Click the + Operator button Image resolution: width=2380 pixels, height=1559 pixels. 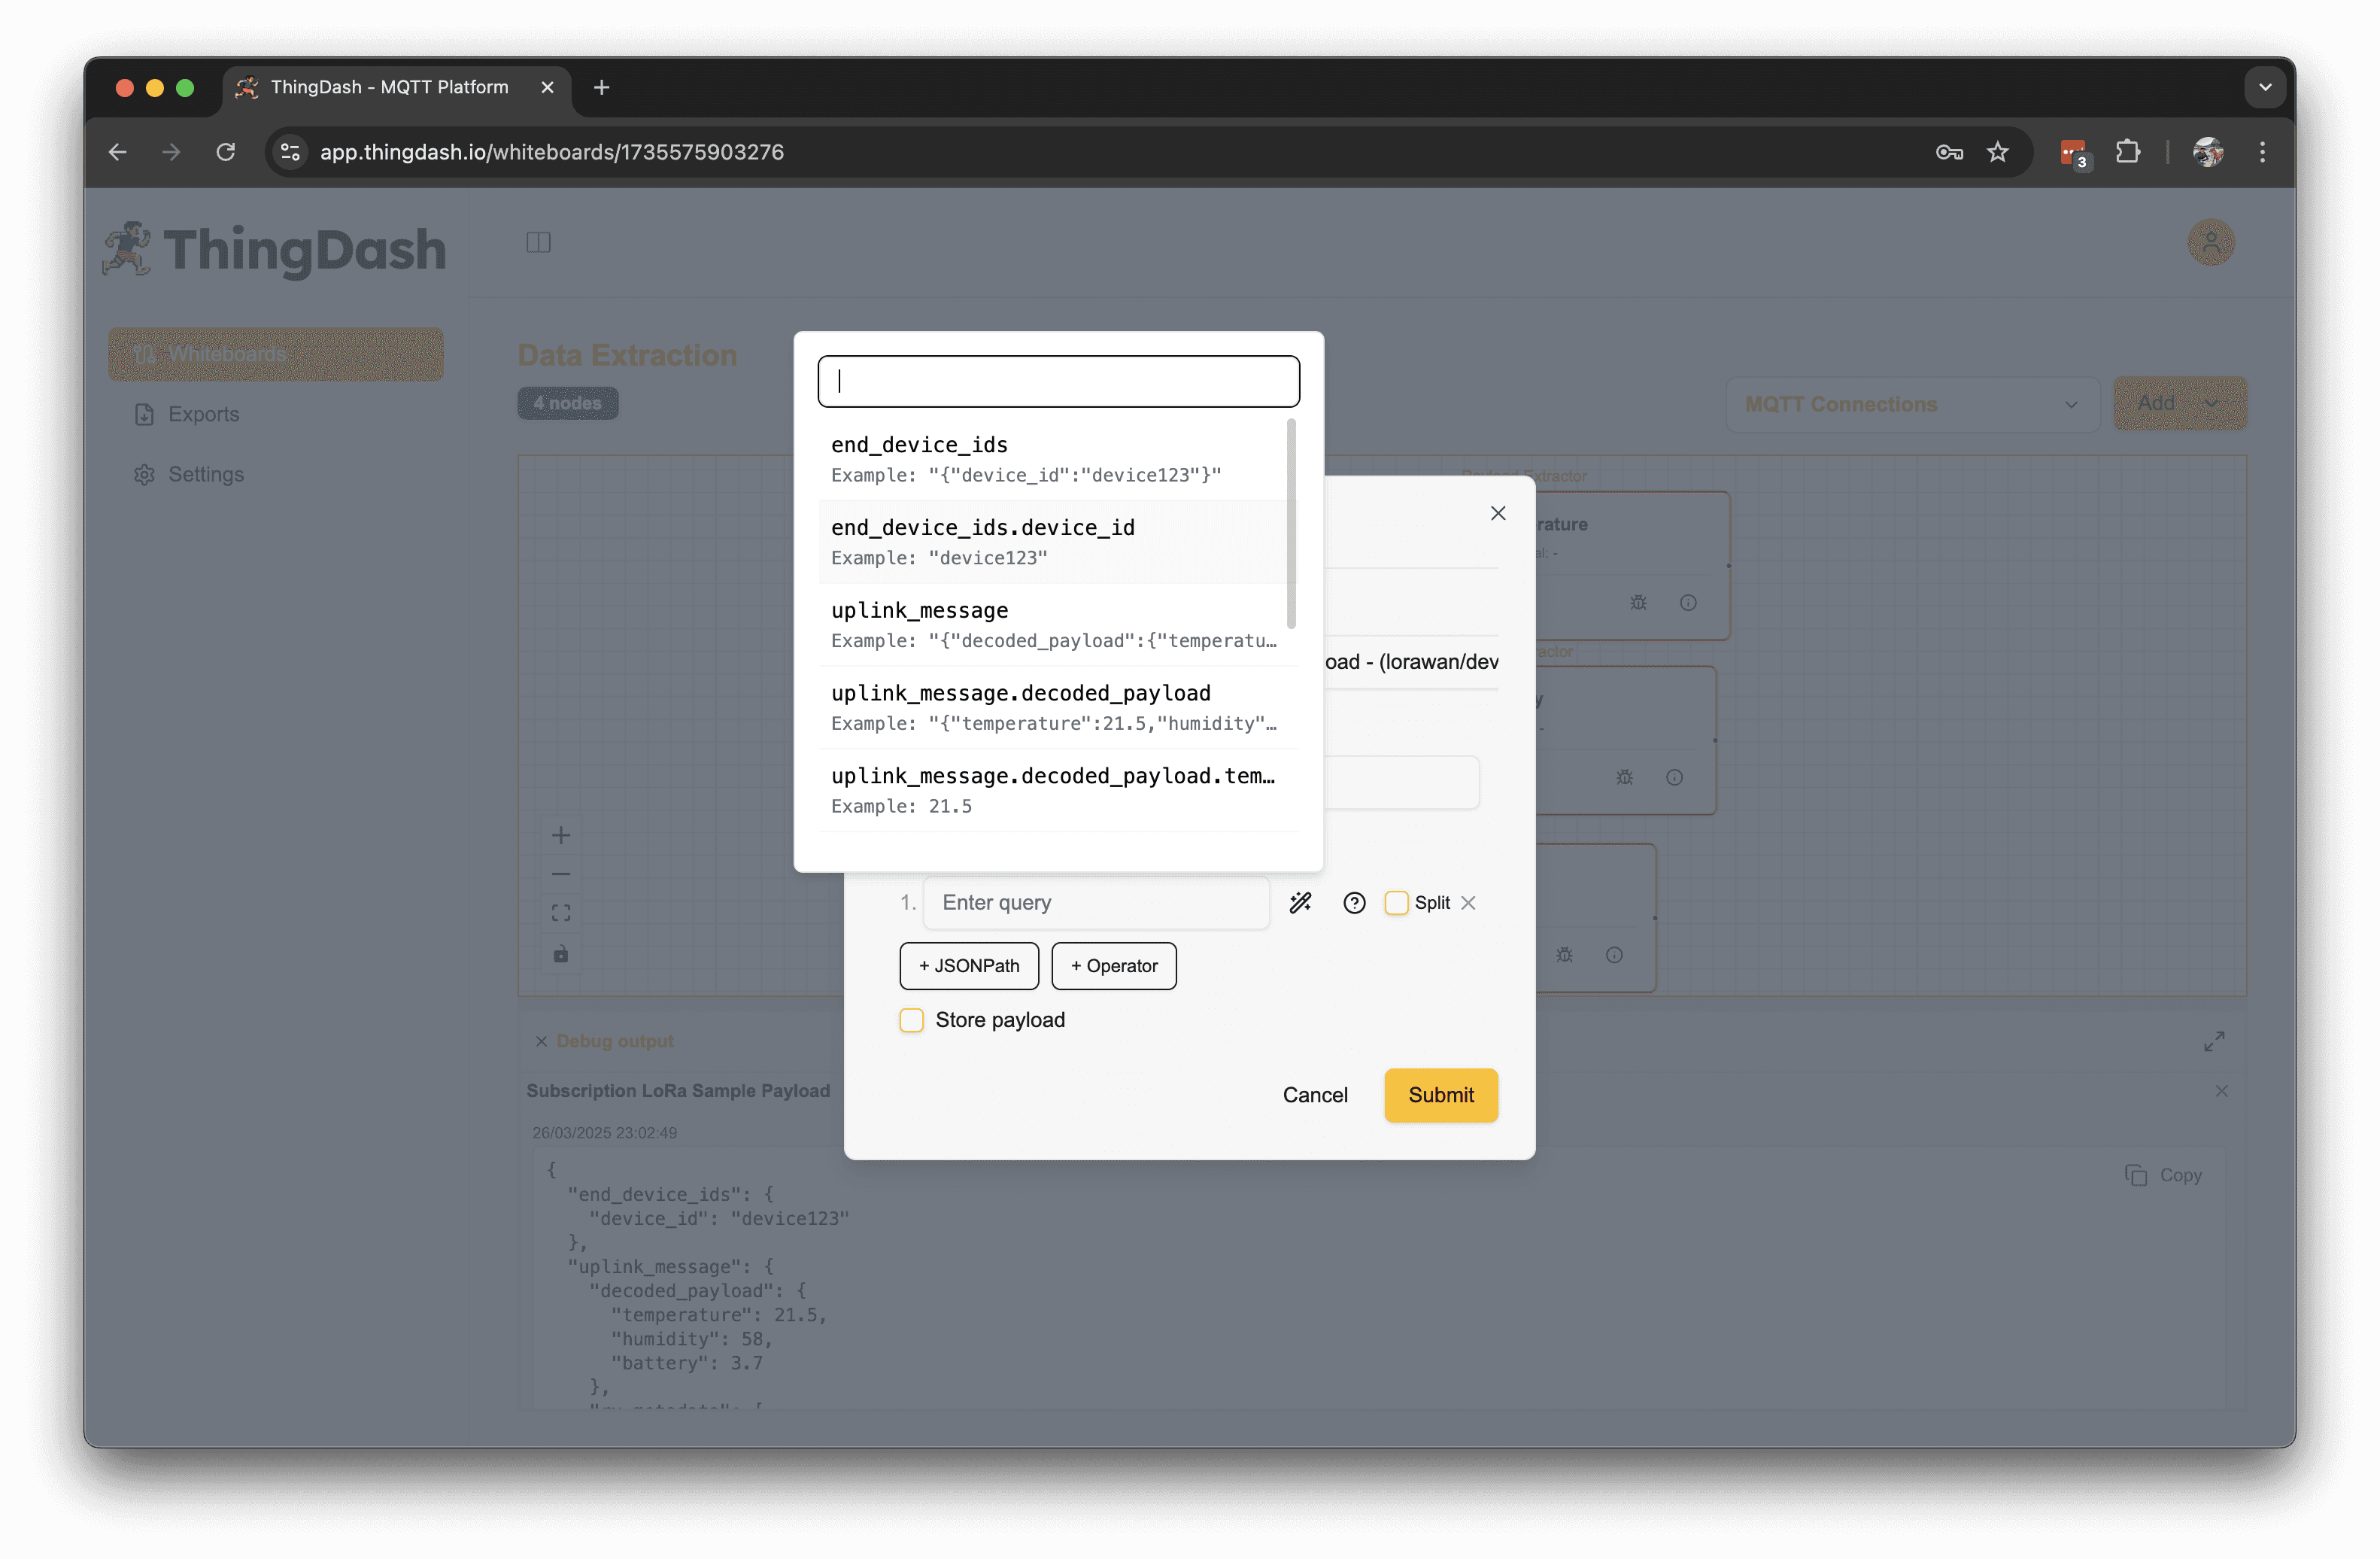[x=1113, y=966]
